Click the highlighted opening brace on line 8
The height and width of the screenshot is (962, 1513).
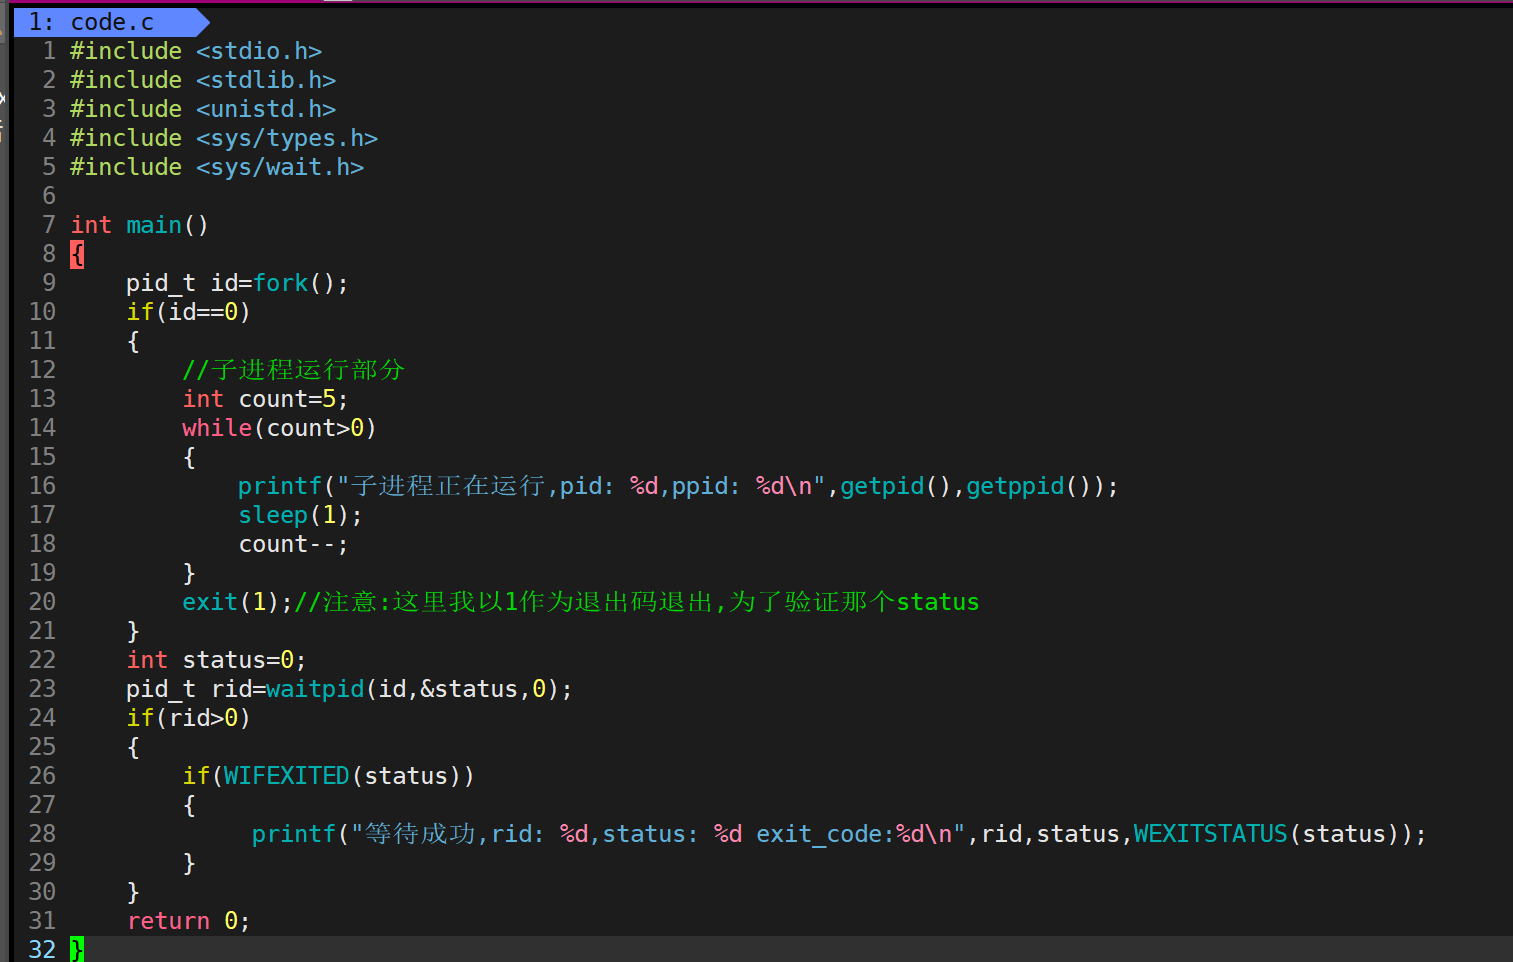tap(77, 254)
